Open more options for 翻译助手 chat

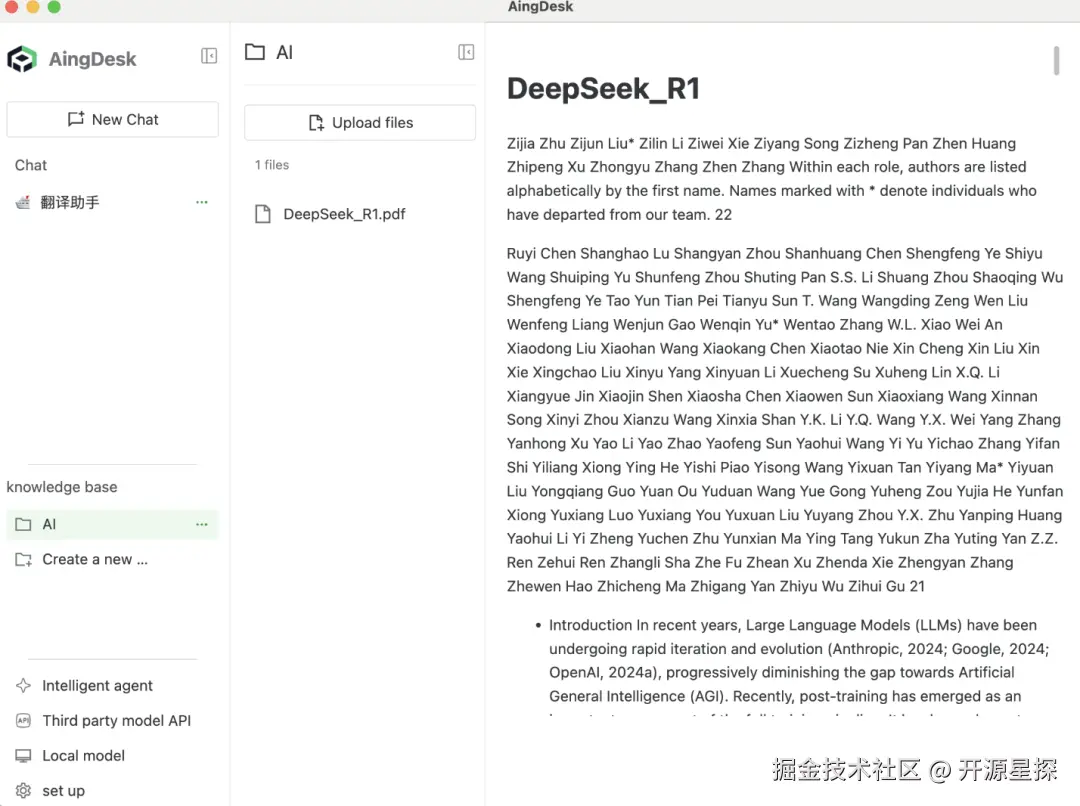pos(201,203)
